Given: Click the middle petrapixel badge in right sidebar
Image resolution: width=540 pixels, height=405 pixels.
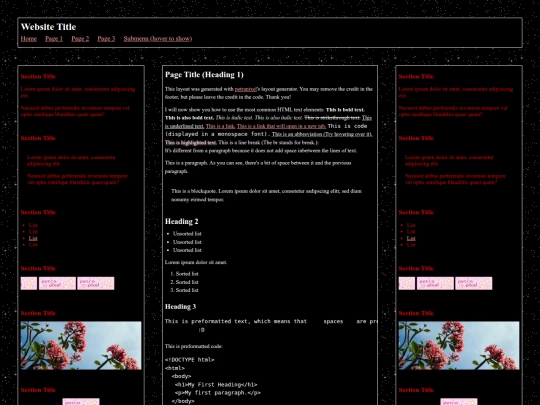Looking at the screenshot, I should coord(435,283).
